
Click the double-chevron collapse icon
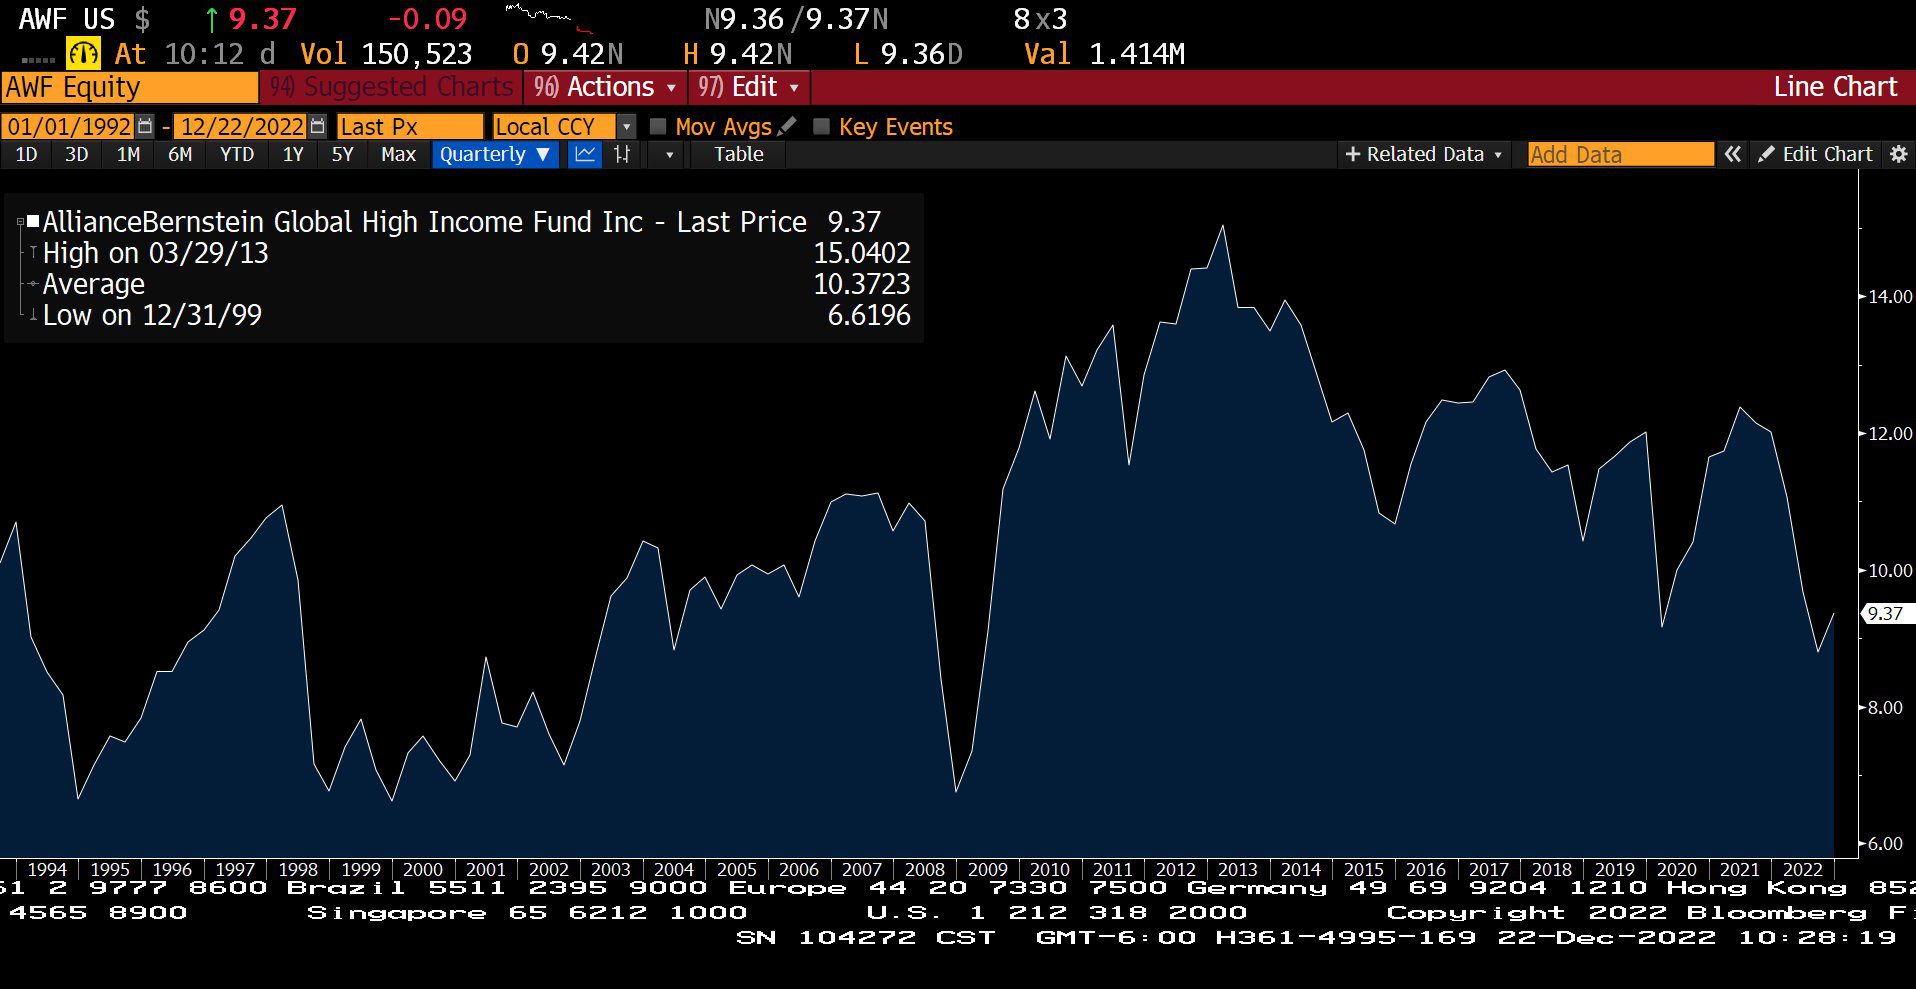[1732, 154]
